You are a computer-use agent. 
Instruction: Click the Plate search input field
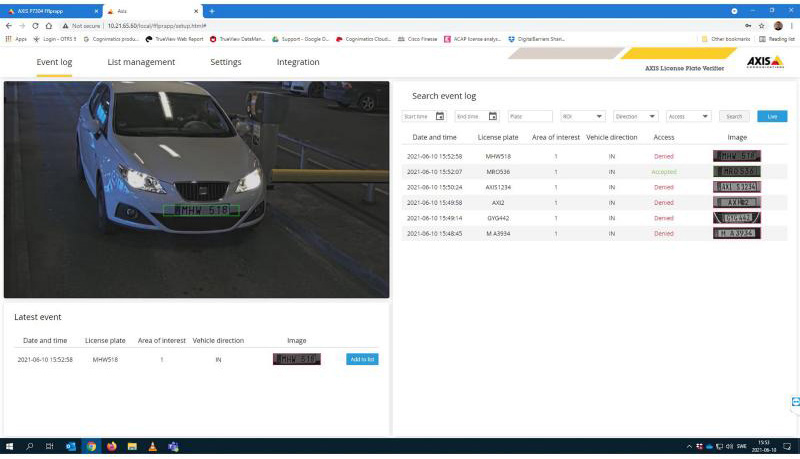pyautogui.click(x=530, y=116)
